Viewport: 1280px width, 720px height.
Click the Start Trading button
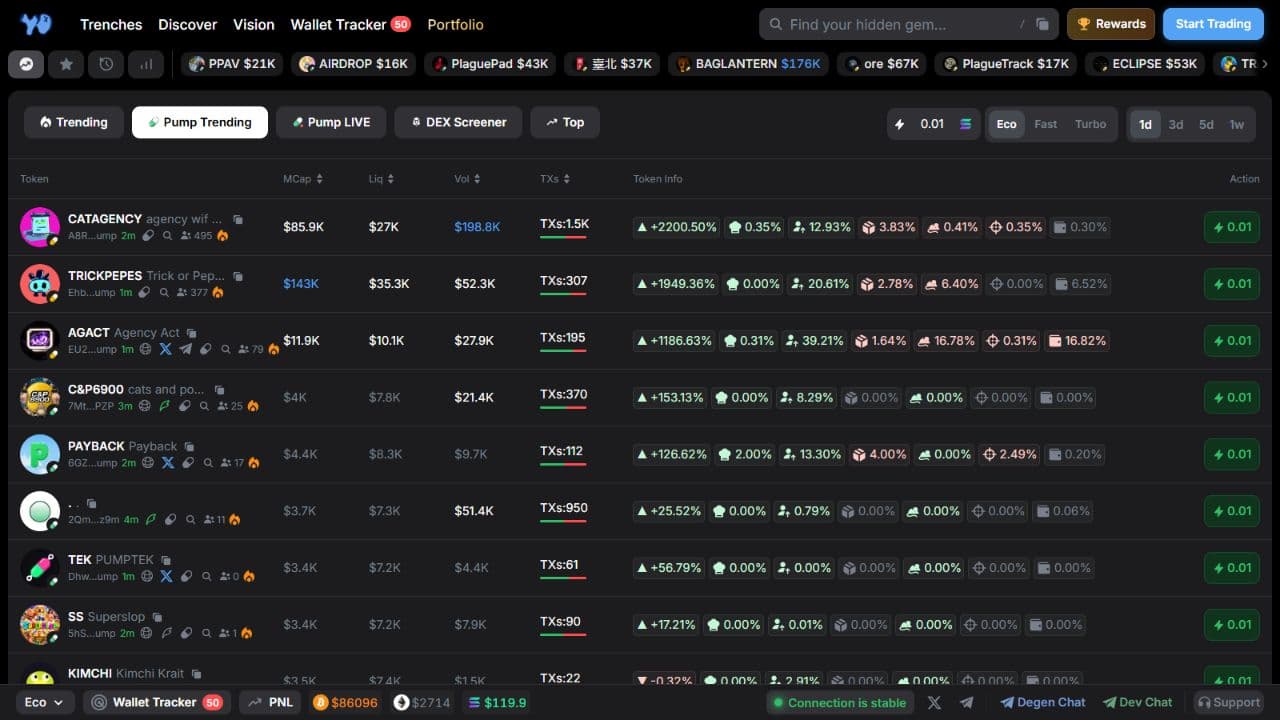tap(1213, 24)
